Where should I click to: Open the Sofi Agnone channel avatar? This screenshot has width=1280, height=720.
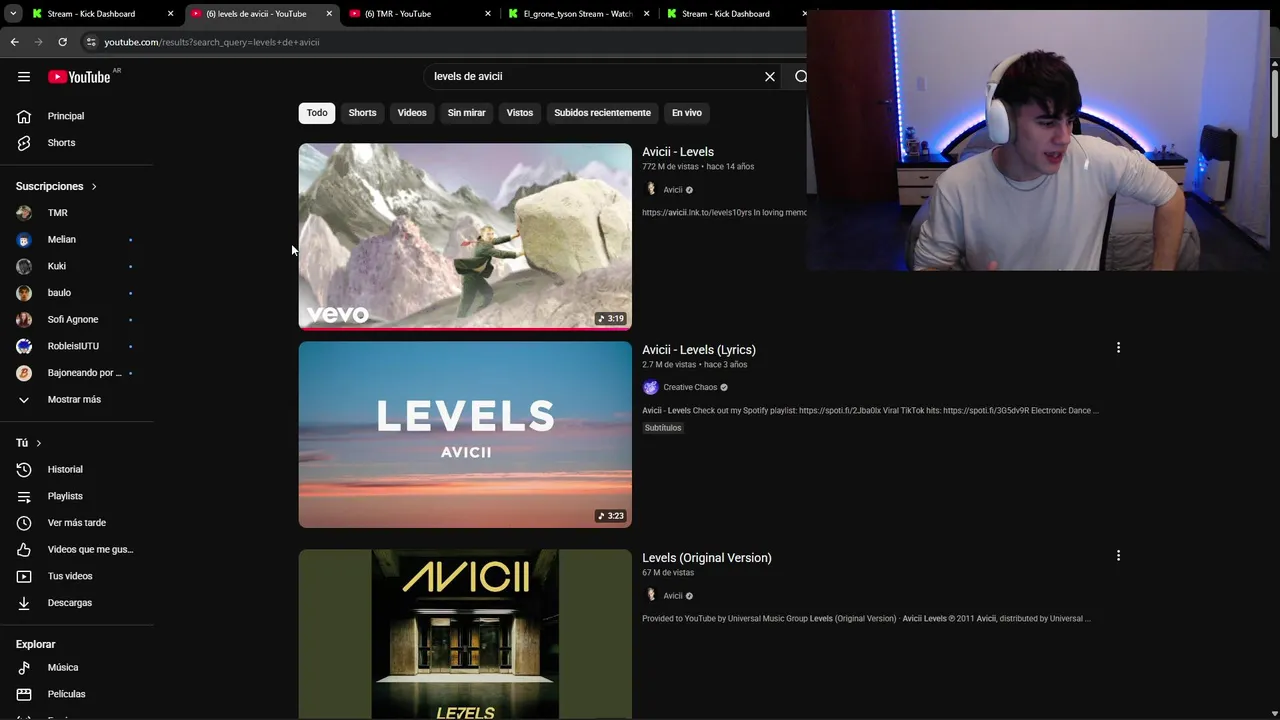pyautogui.click(x=24, y=319)
